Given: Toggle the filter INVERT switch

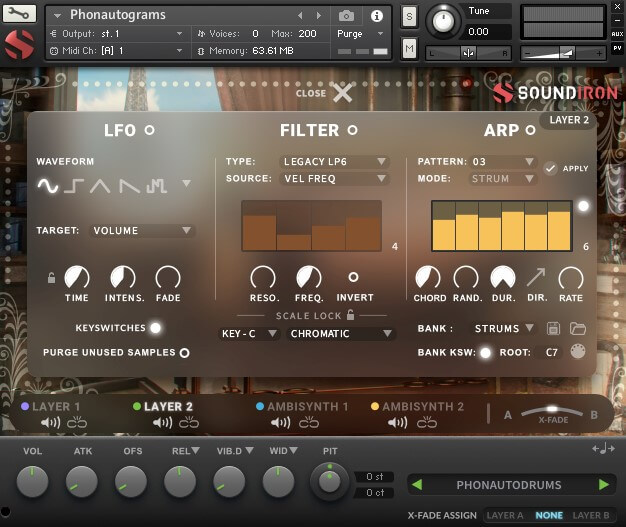Looking at the screenshot, I should [353, 277].
